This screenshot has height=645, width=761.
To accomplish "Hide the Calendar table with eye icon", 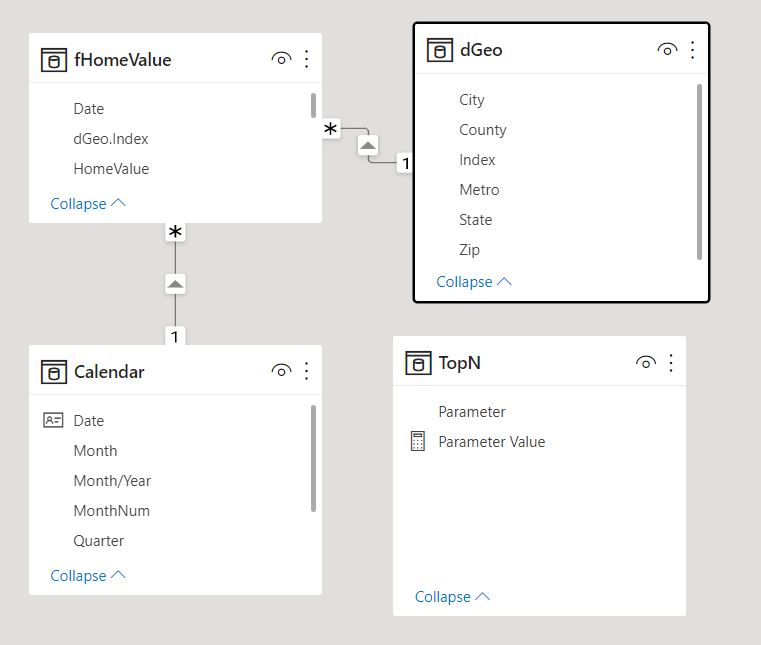I will coord(281,372).
